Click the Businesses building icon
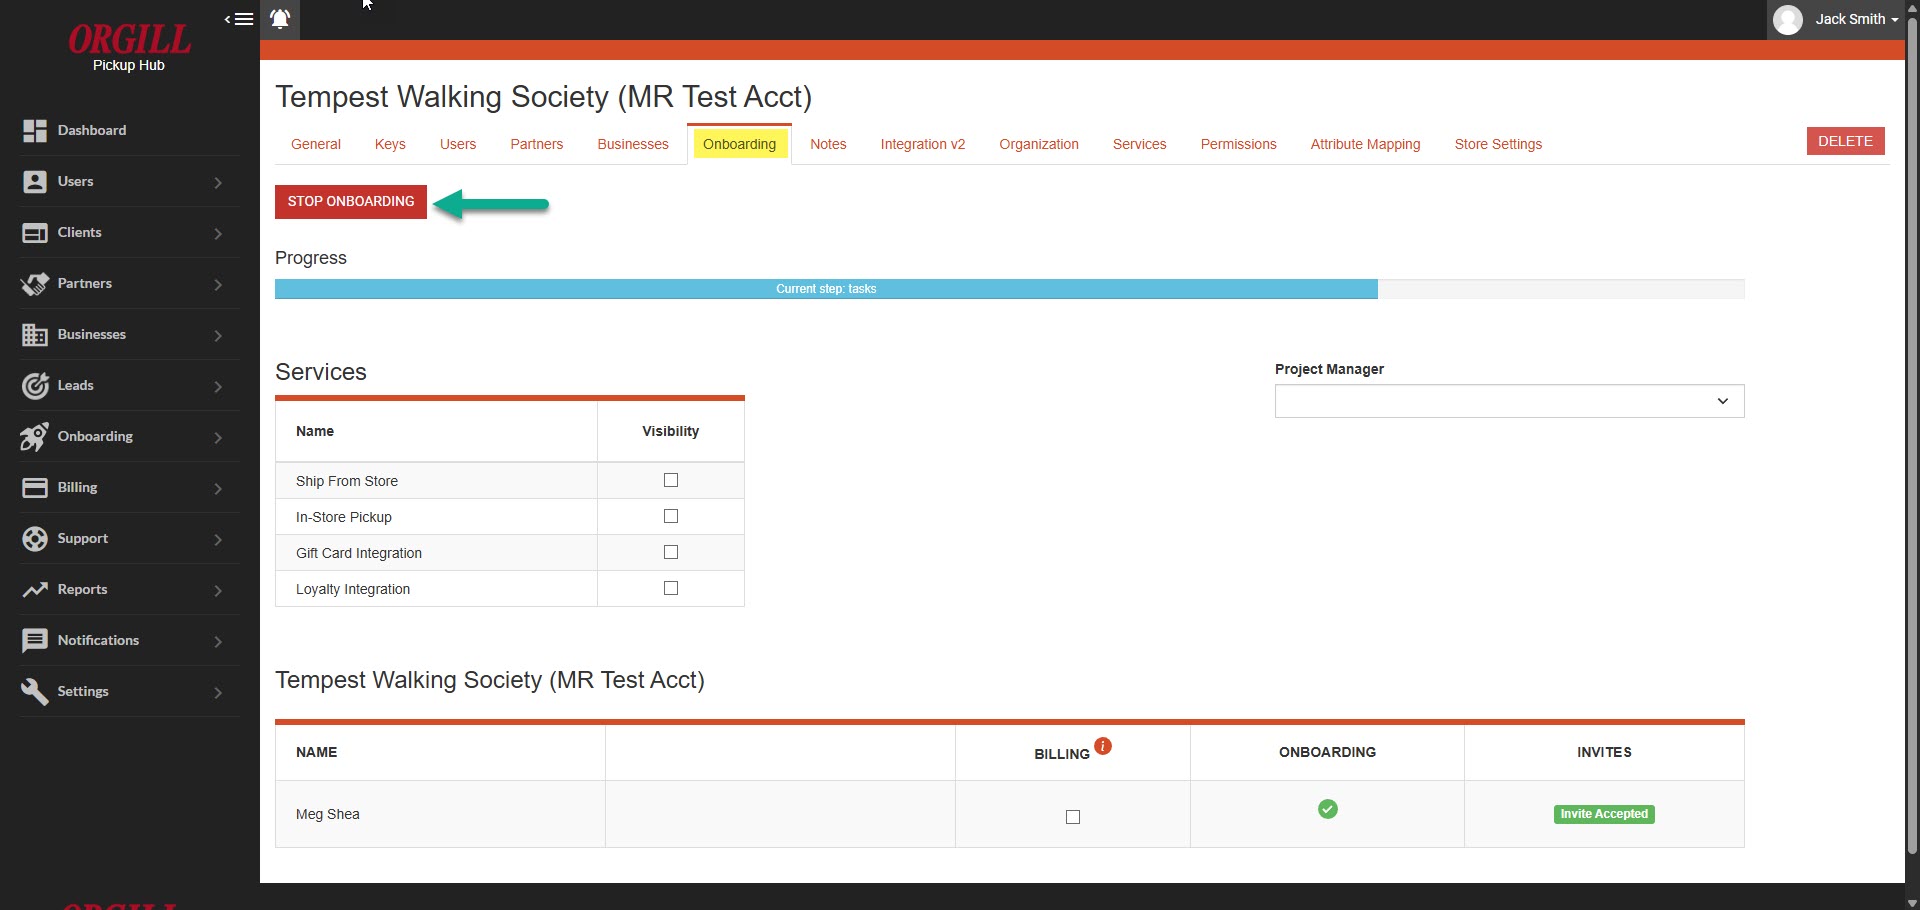The height and width of the screenshot is (910, 1920). coord(35,335)
